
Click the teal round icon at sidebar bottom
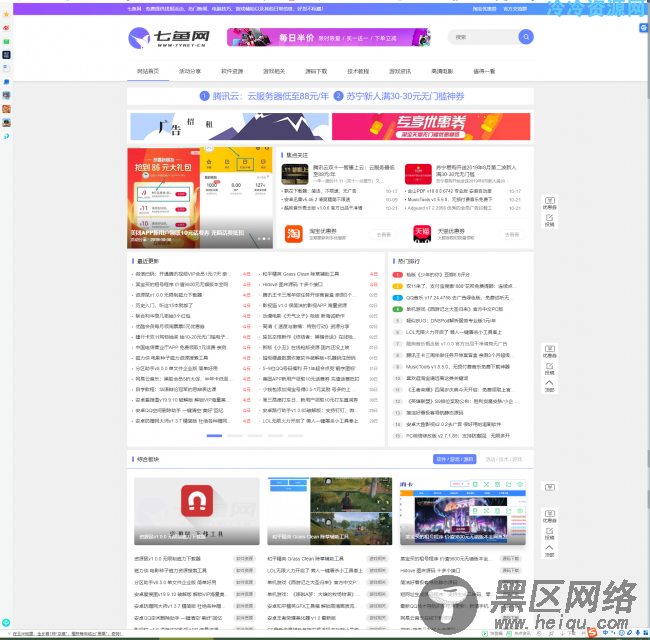click(6, 623)
